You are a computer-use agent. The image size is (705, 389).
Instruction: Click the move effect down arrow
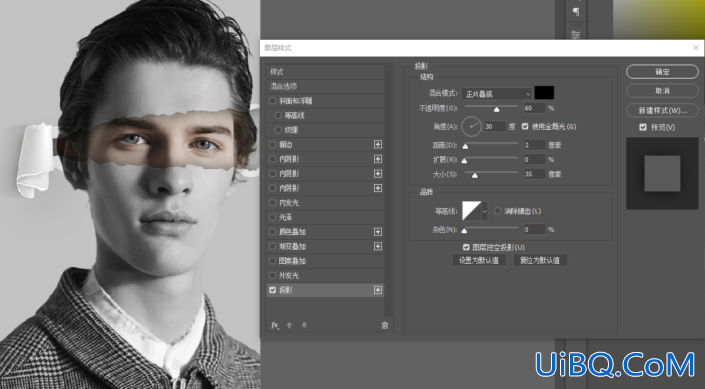tap(304, 325)
